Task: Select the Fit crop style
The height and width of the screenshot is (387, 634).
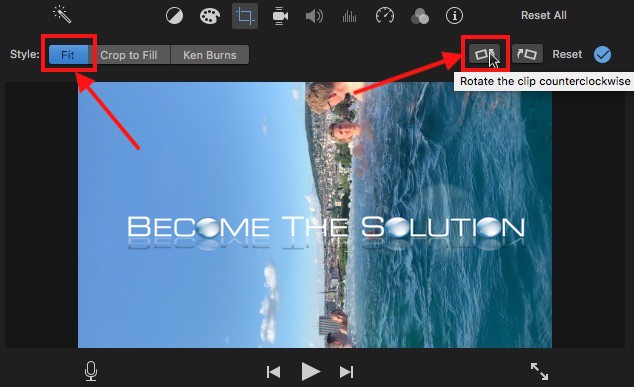Action: point(68,55)
